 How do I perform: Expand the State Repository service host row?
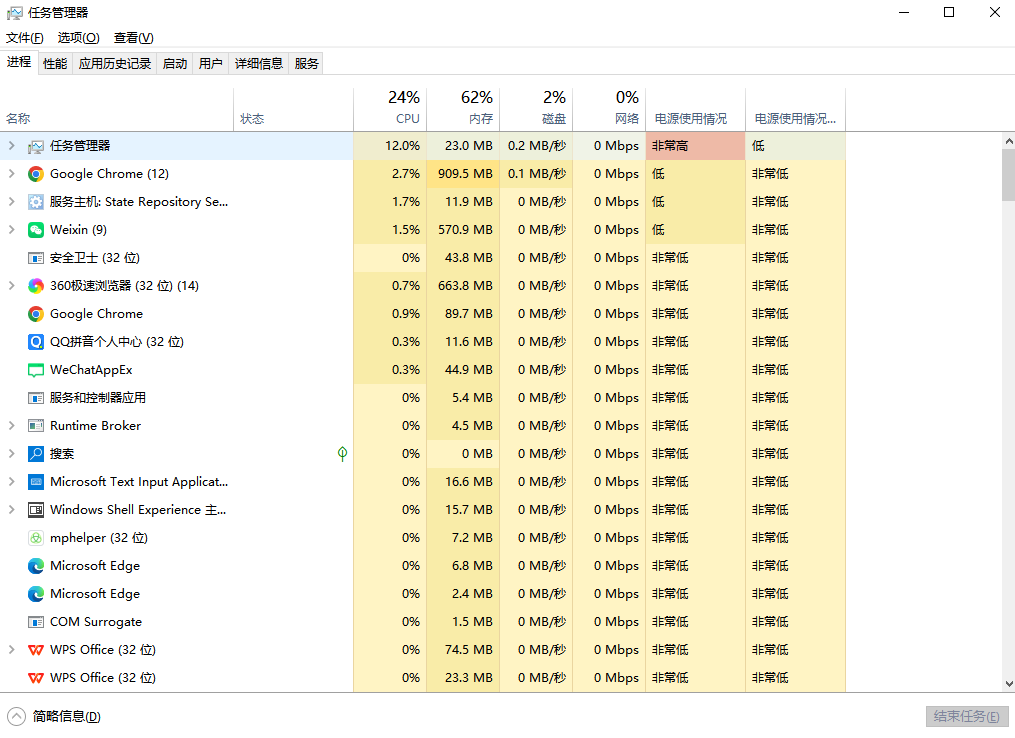[x=11, y=201]
